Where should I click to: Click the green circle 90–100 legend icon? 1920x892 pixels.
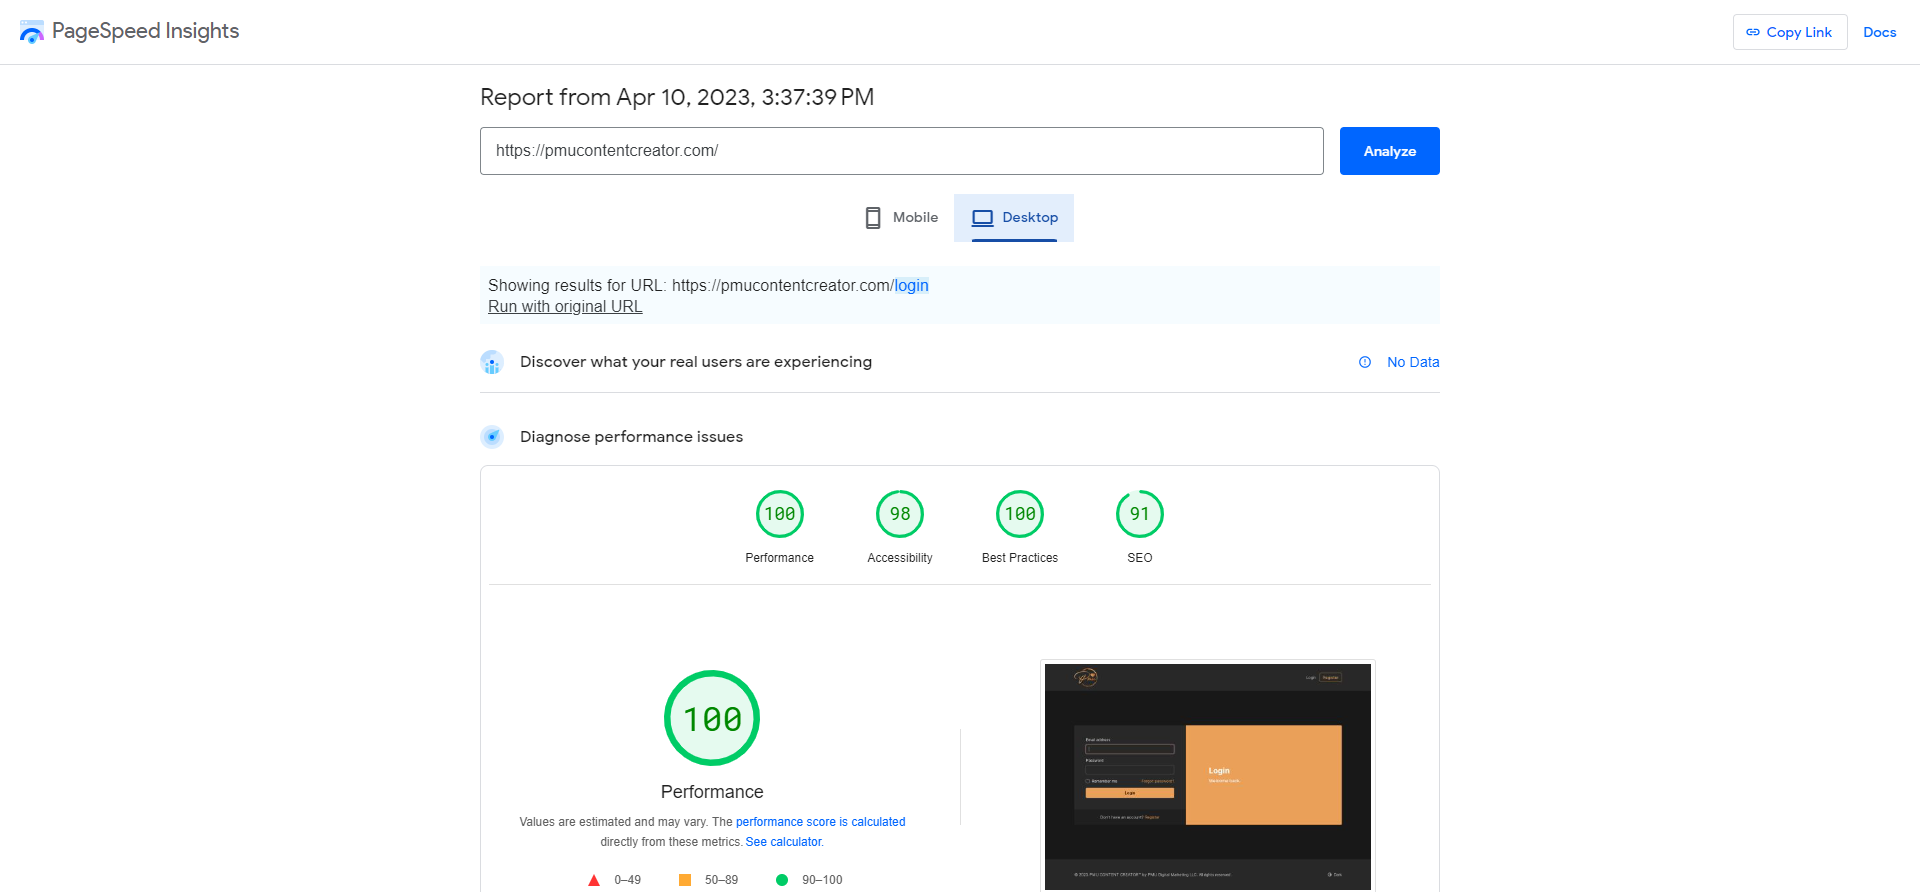[x=782, y=880]
